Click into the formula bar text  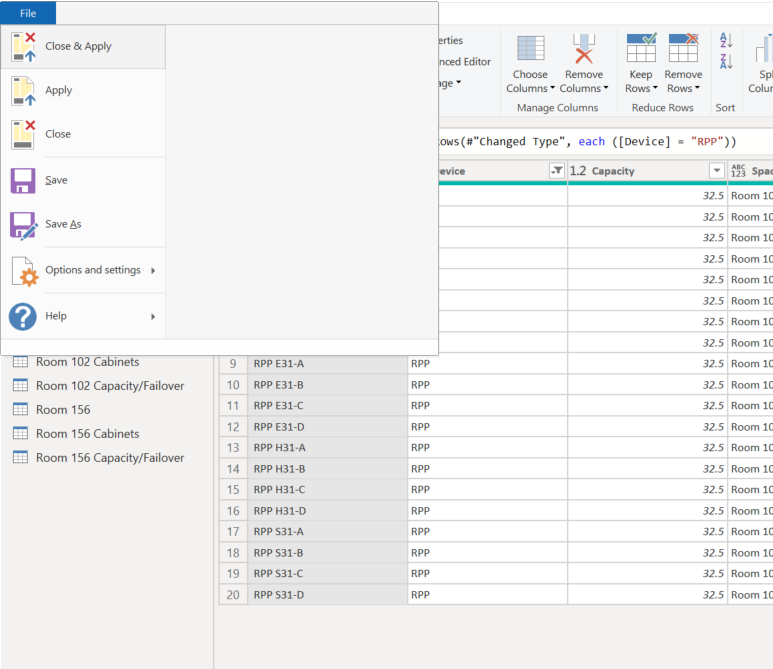click(x=587, y=142)
